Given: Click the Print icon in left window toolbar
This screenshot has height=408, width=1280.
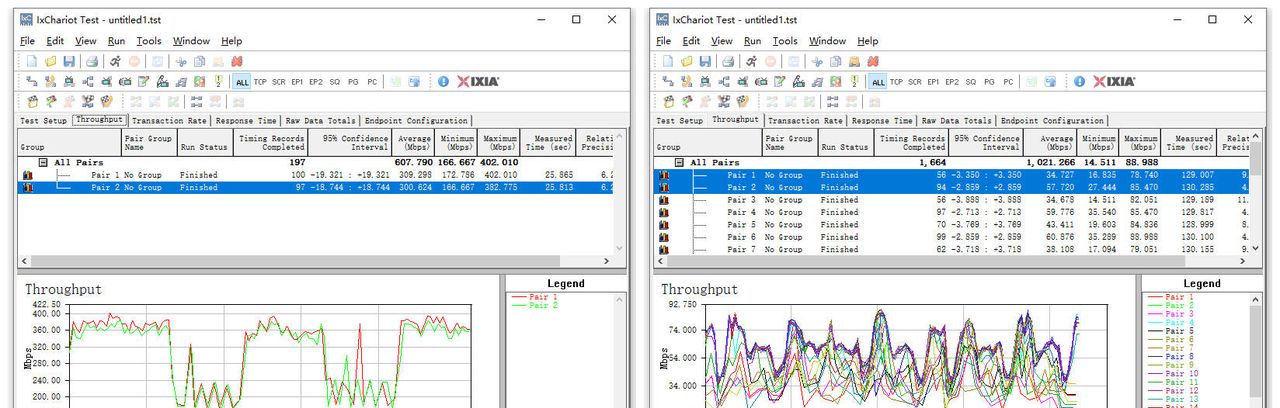Looking at the screenshot, I should [x=91, y=61].
